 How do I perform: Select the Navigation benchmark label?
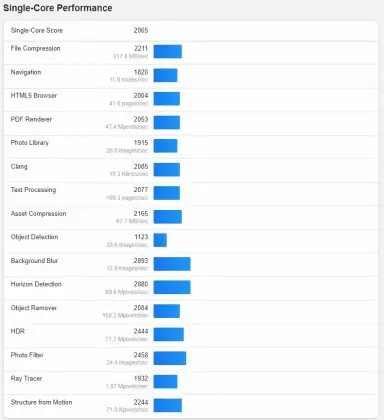click(26, 72)
